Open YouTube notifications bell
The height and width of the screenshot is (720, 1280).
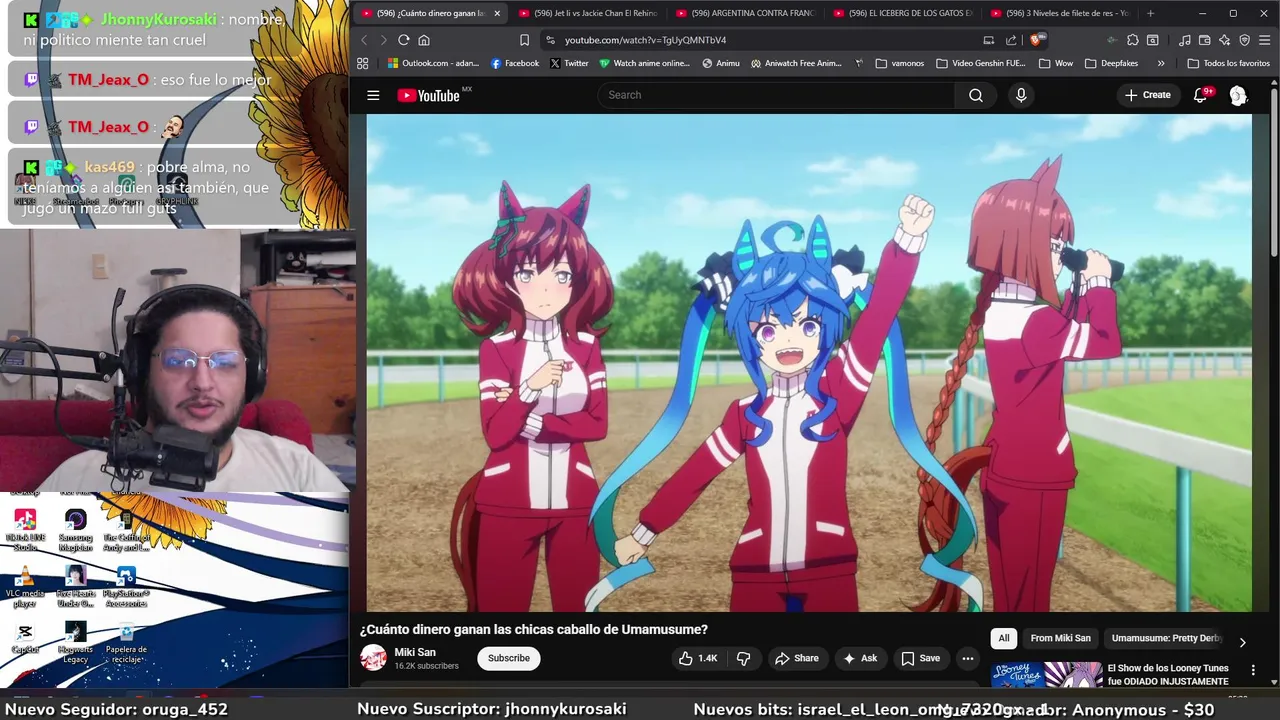1201,95
